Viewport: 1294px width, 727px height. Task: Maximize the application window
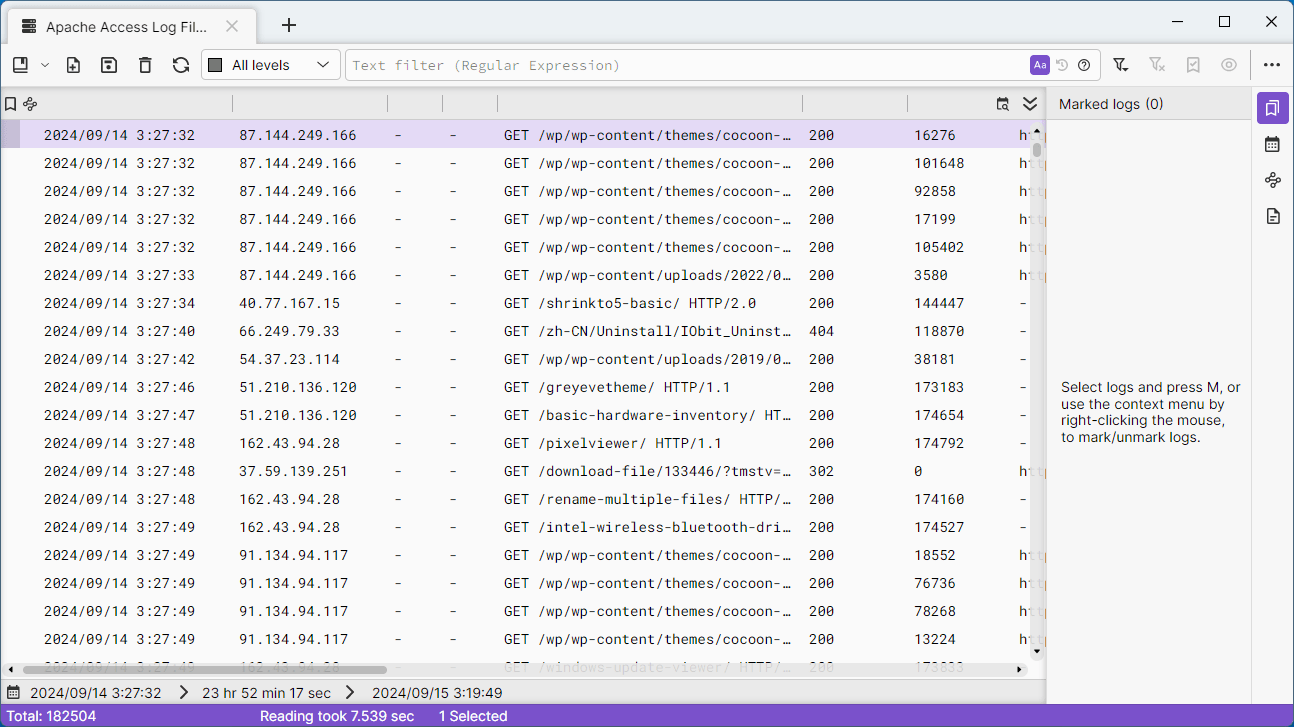click(x=1224, y=22)
